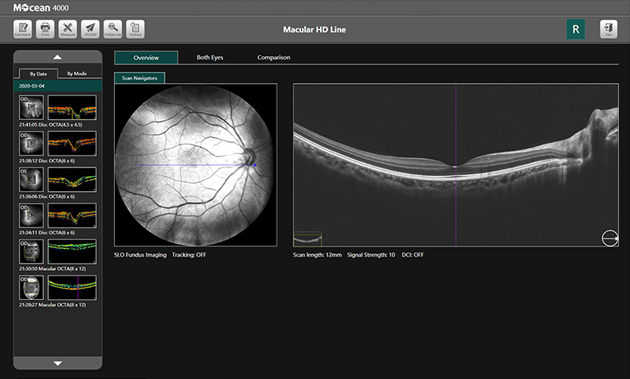
Task: Expand list with the down arrow
Action: pyautogui.click(x=57, y=363)
